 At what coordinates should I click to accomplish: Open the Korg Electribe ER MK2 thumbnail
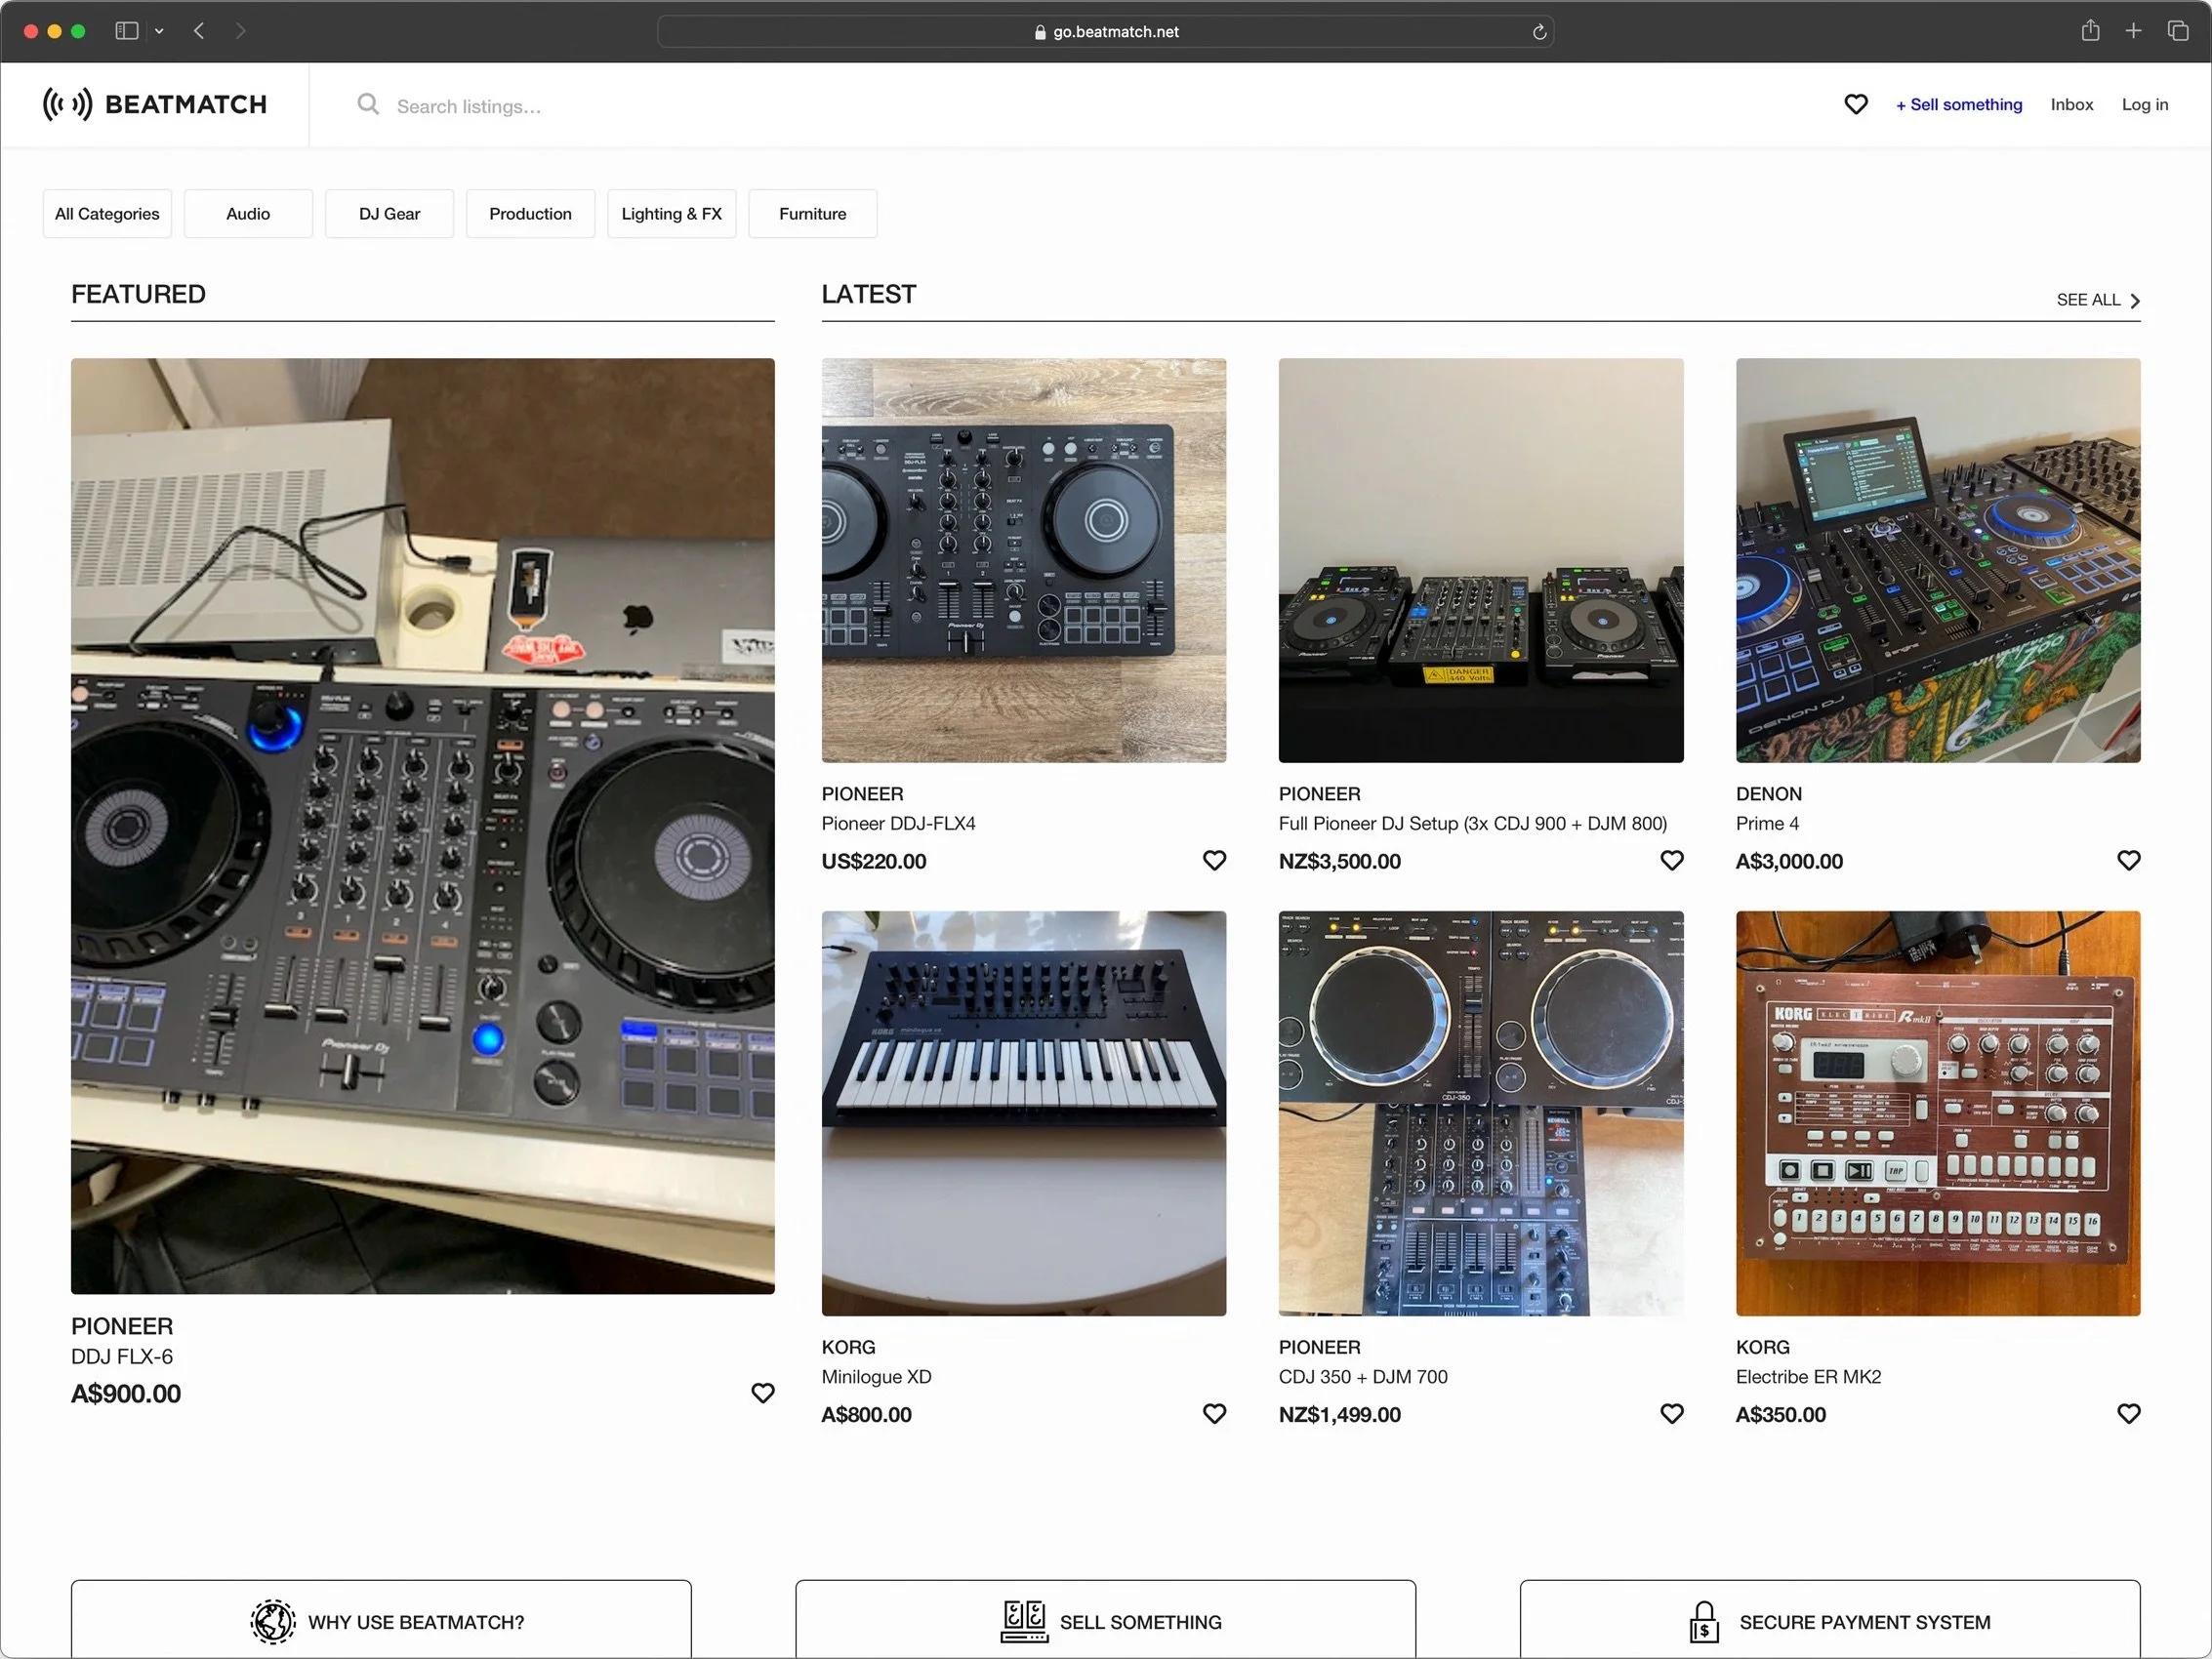click(x=1937, y=1112)
